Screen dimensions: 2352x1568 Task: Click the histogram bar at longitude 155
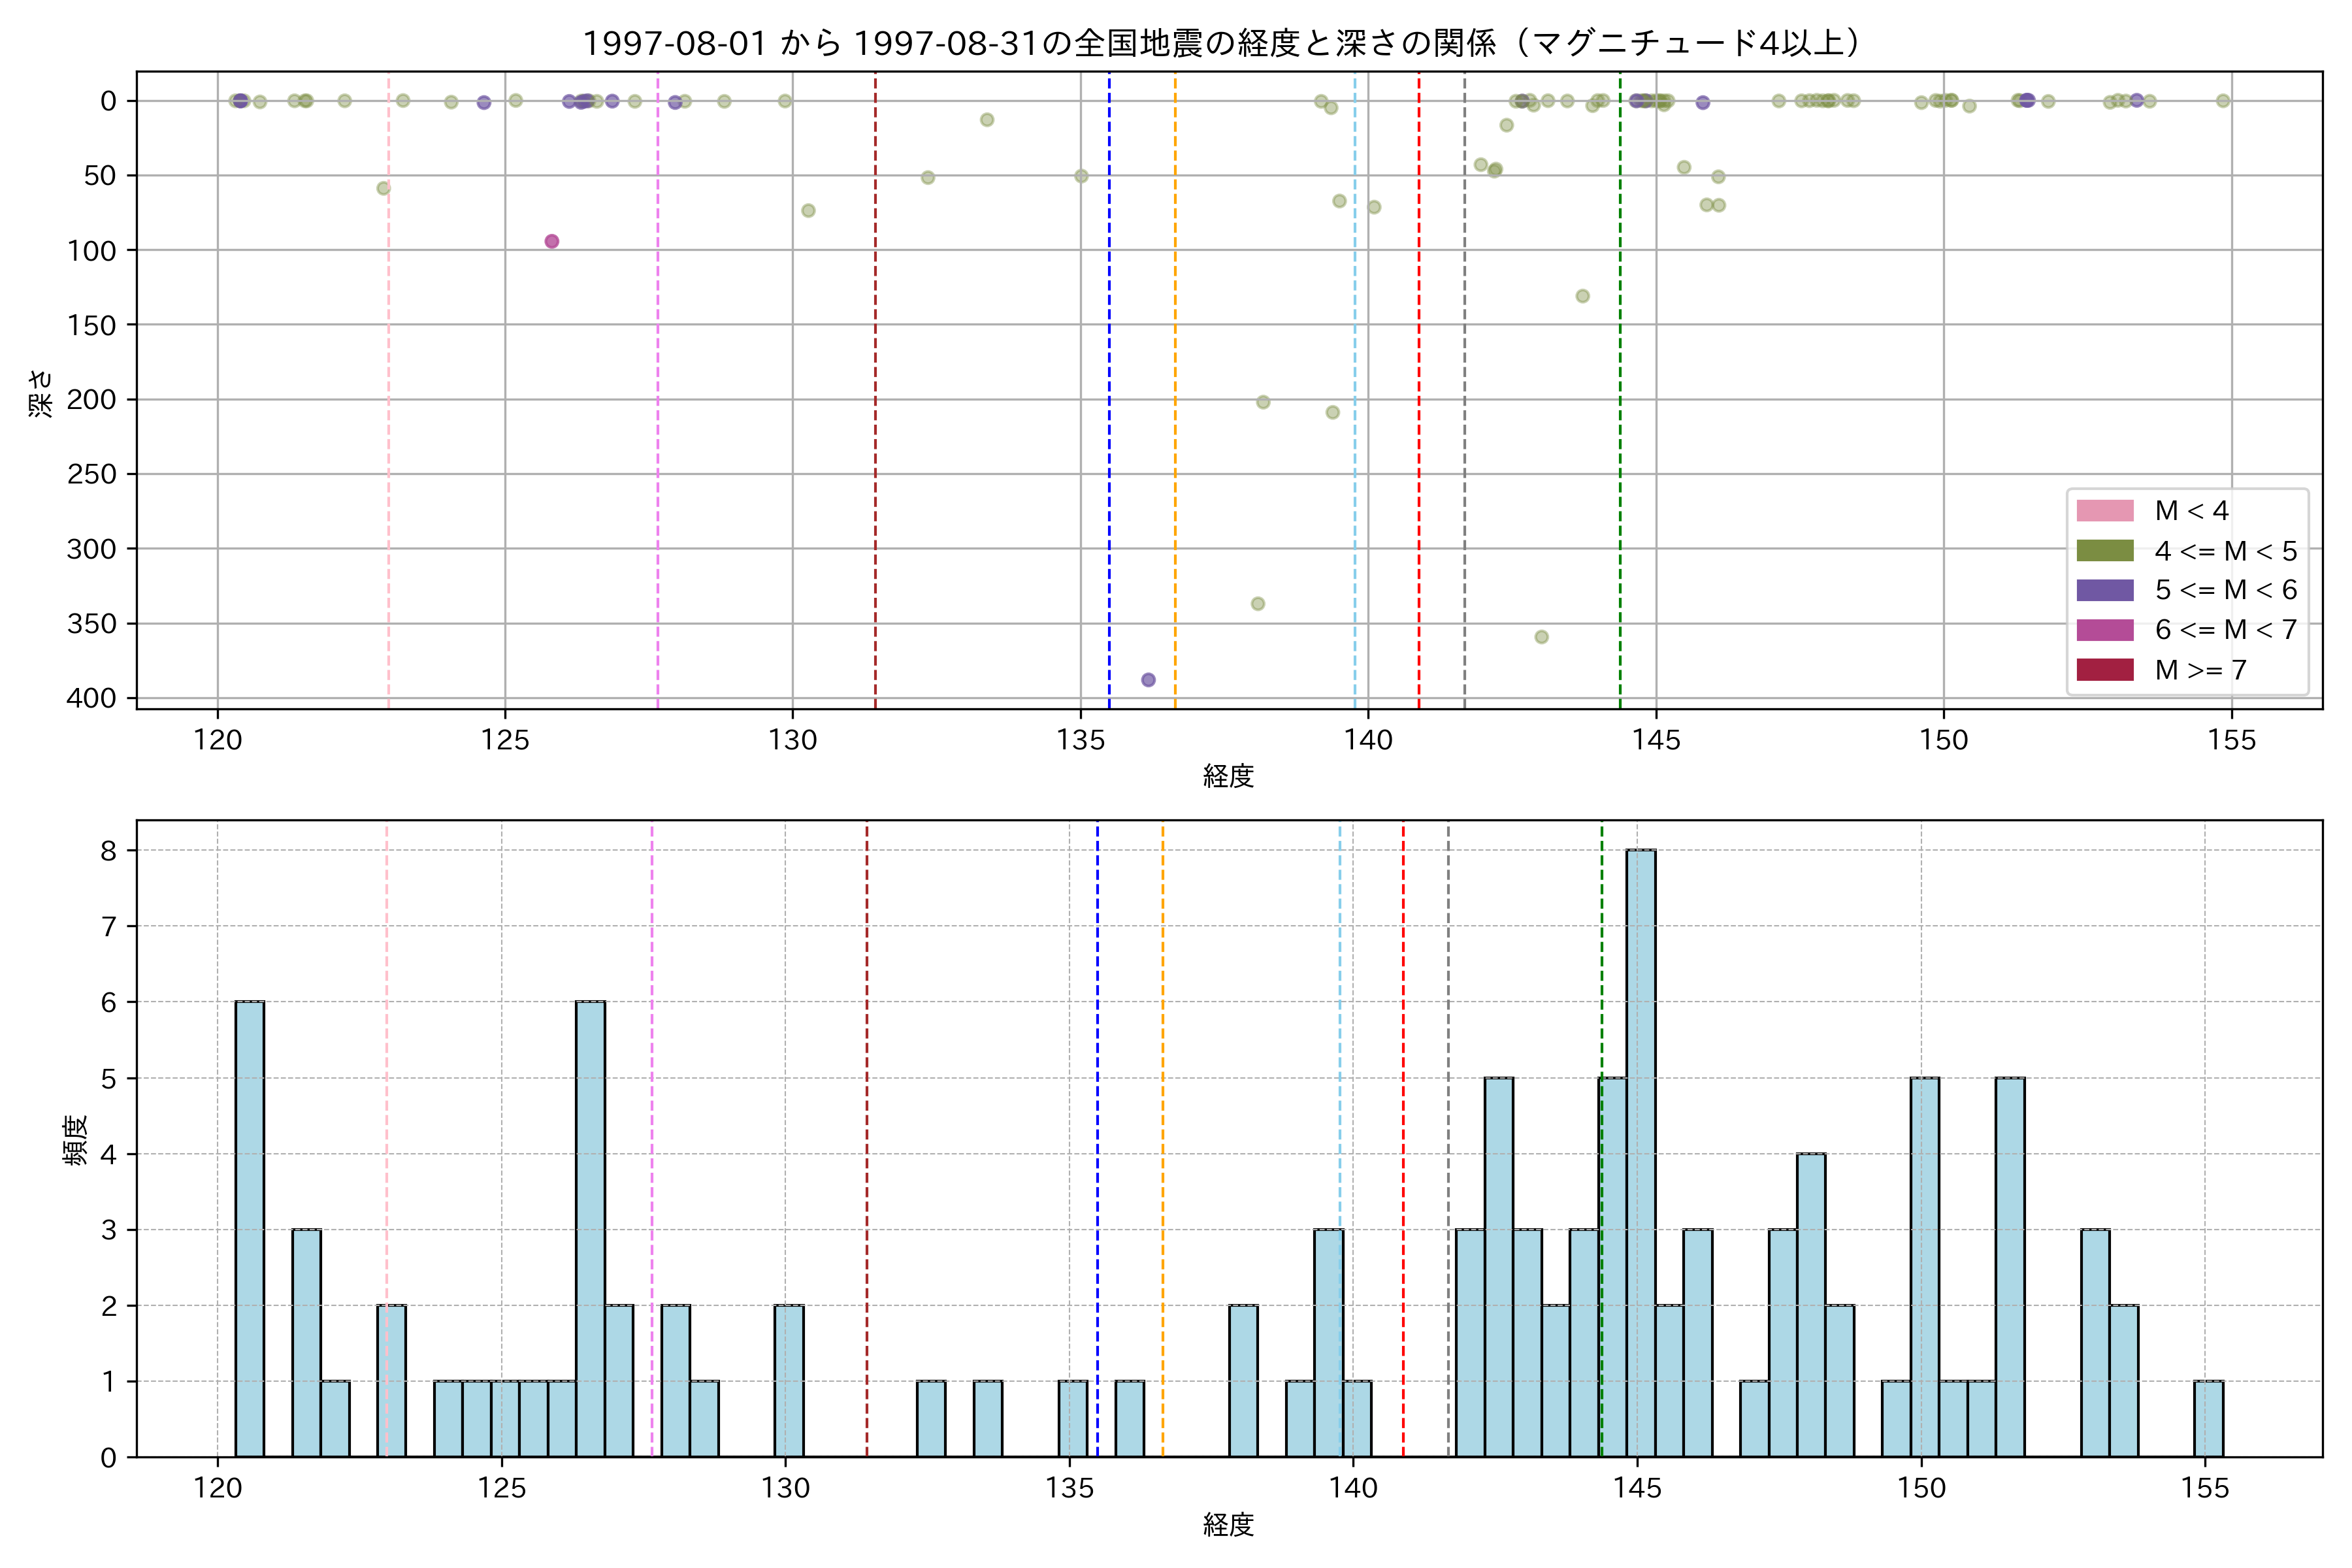point(2208,1418)
